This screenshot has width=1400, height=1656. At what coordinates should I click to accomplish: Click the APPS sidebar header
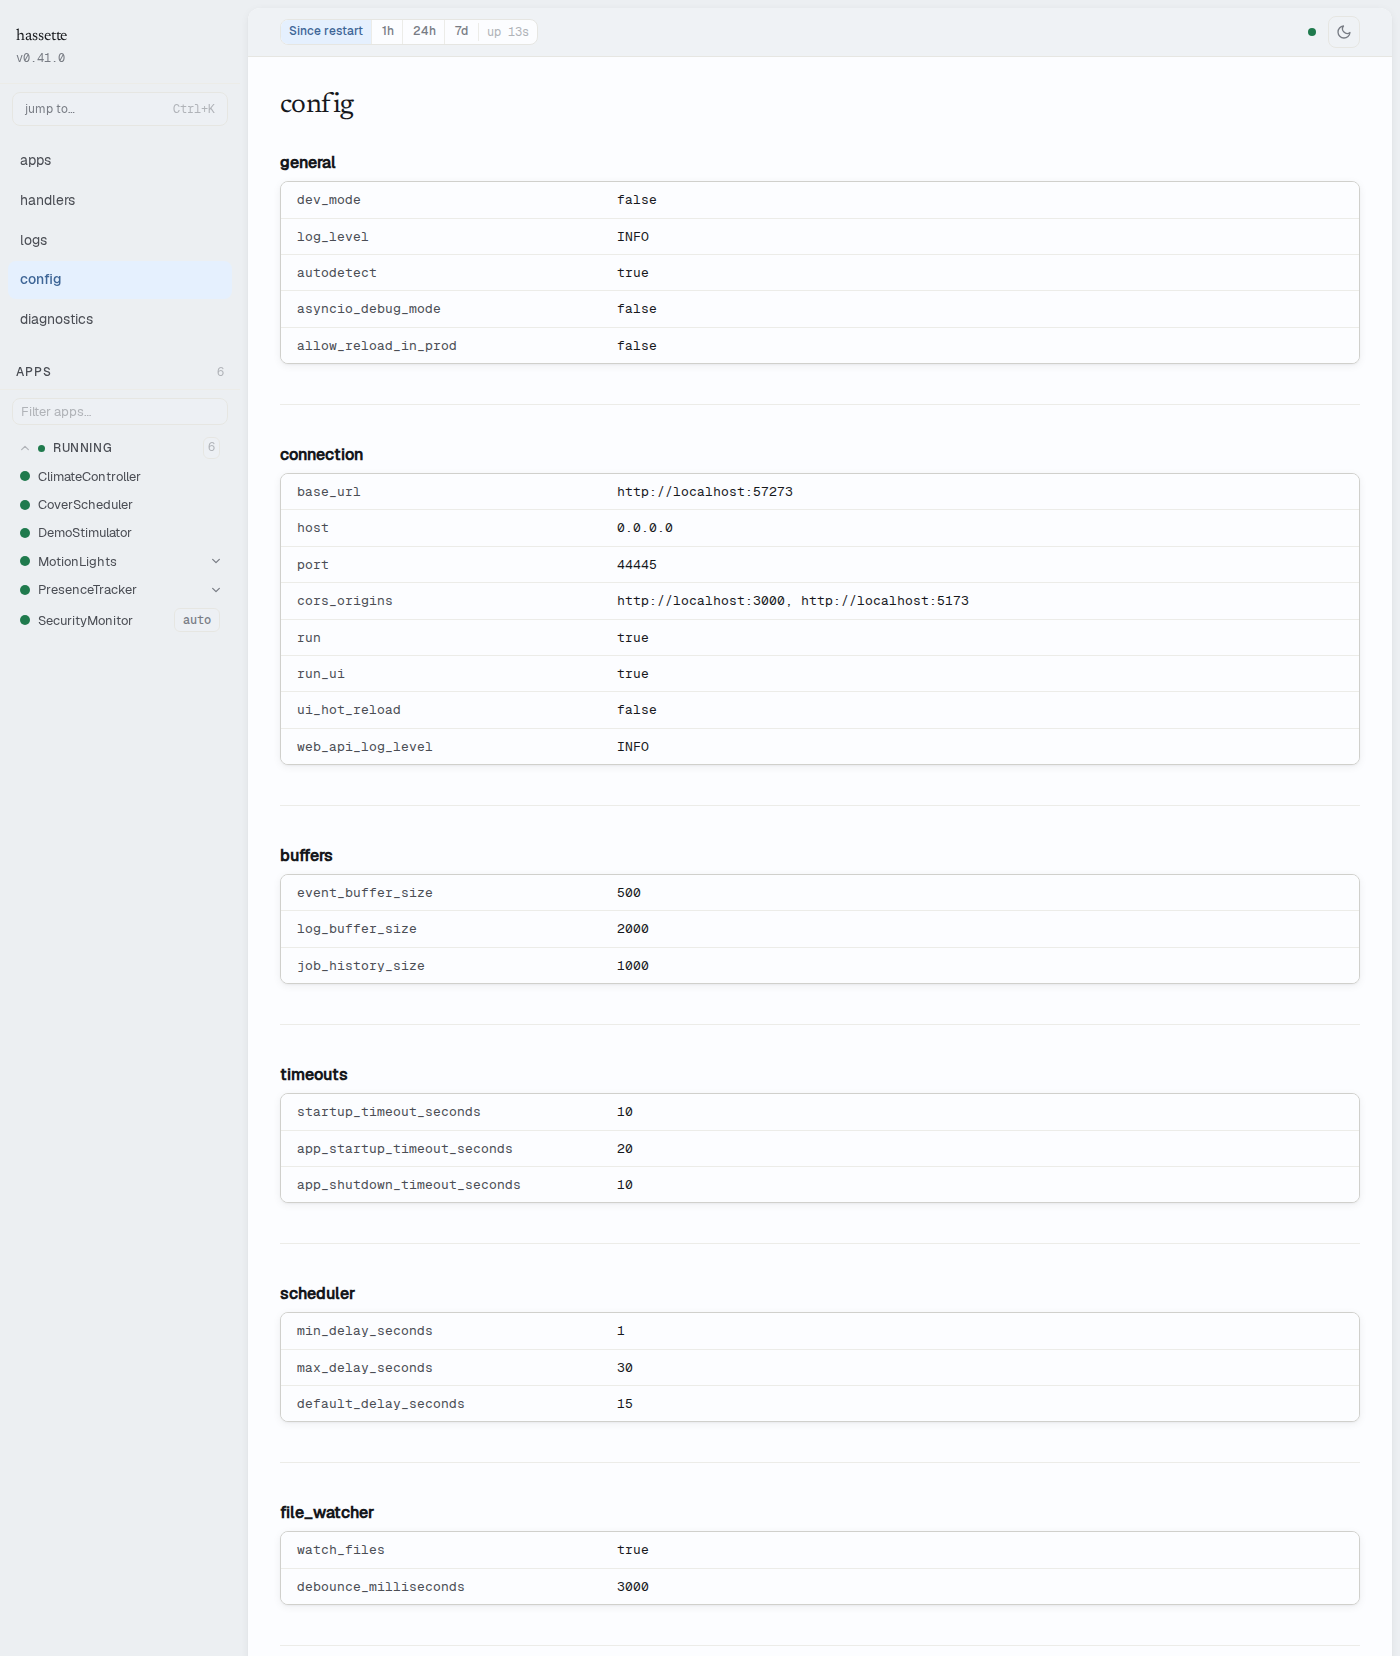[34, 372]
